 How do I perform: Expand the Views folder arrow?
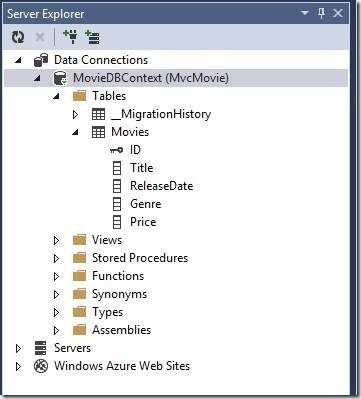pos(56,240)
